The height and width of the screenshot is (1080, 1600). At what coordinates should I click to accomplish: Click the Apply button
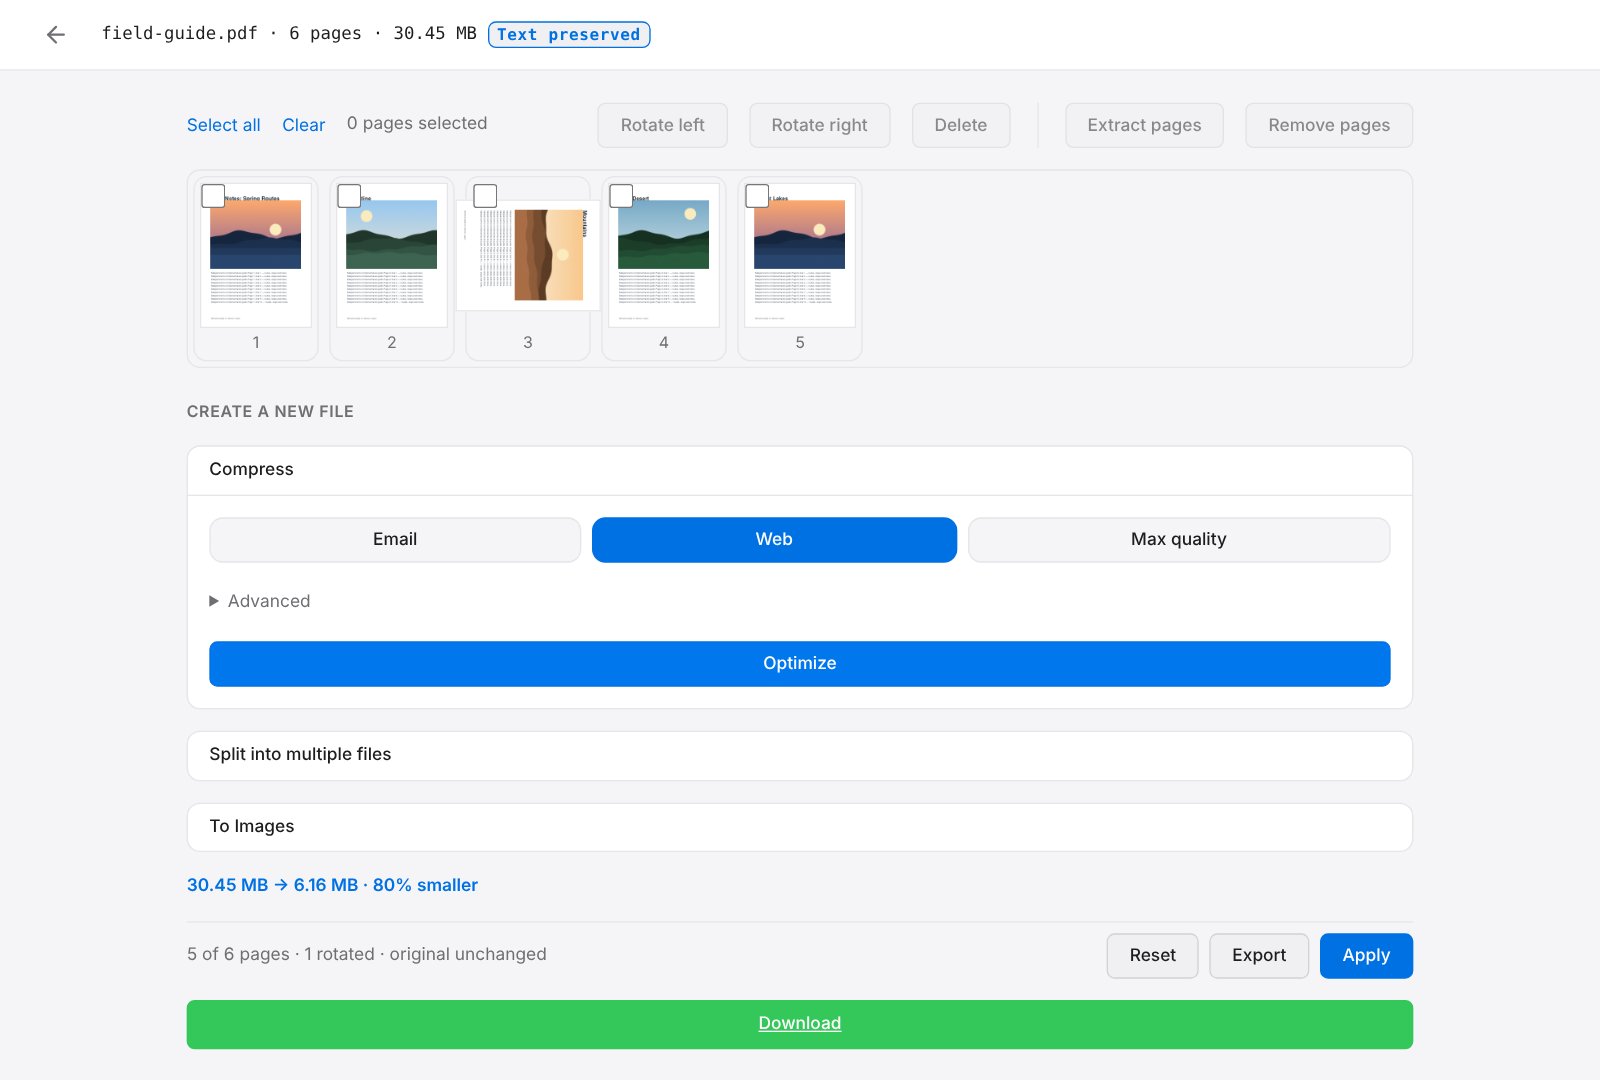pos(1366,956)
